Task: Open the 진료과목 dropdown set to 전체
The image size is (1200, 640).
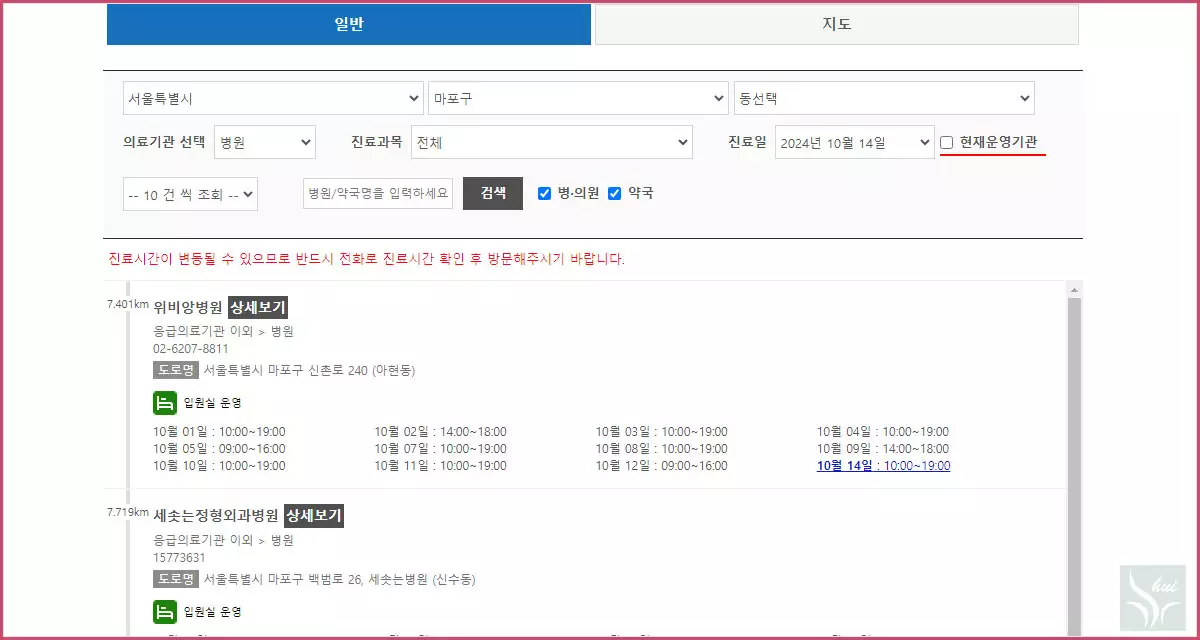Action: tap(553, 142)
